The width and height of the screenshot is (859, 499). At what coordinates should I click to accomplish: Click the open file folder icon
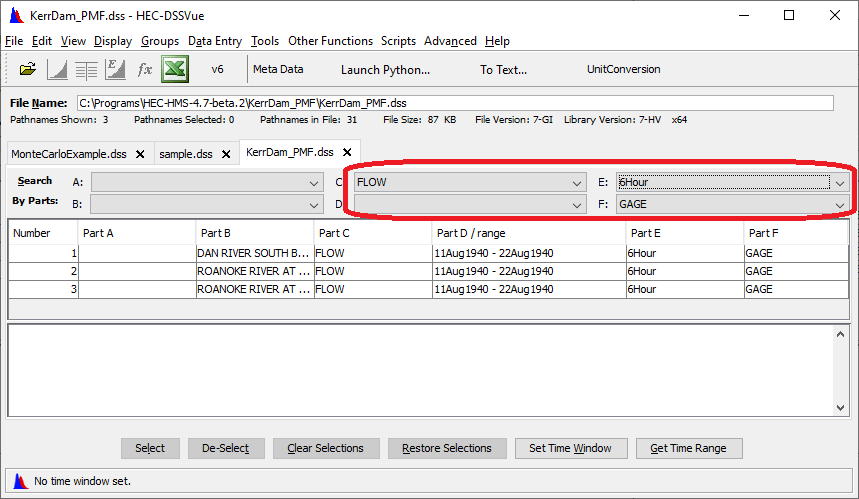pyautogui.click(x=28, y=69)
